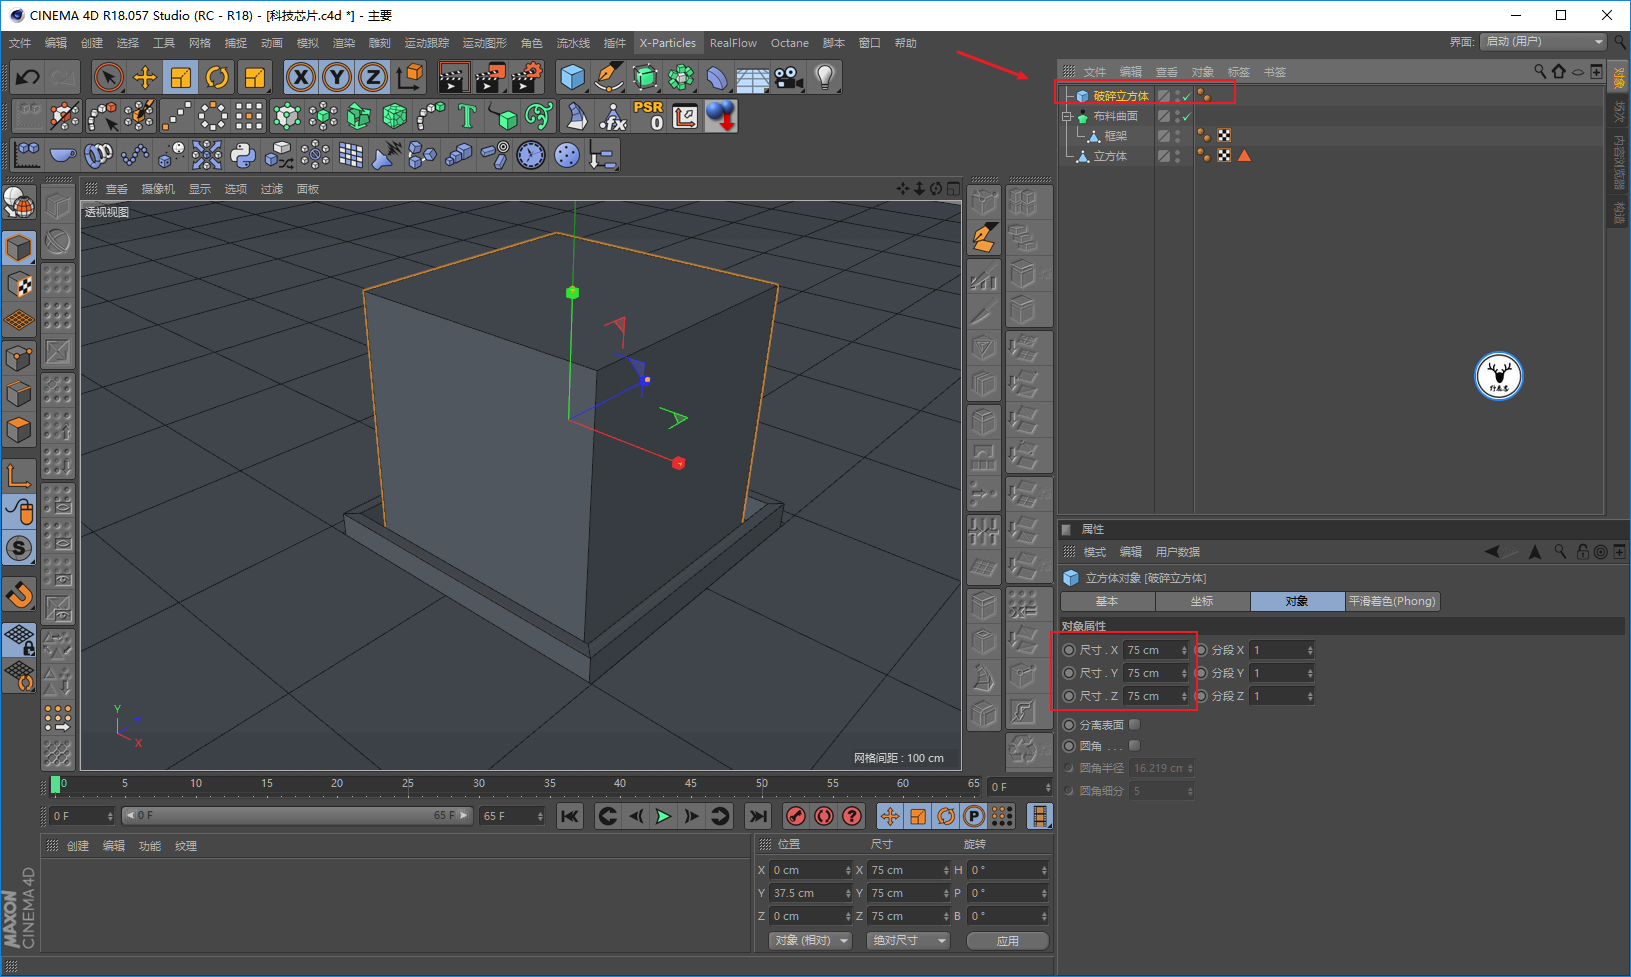Image resolution: width=1631 pixels, height=977 pixels.
Task: Adjust 分段 X stepper arrows
Action: point(1310,650)
